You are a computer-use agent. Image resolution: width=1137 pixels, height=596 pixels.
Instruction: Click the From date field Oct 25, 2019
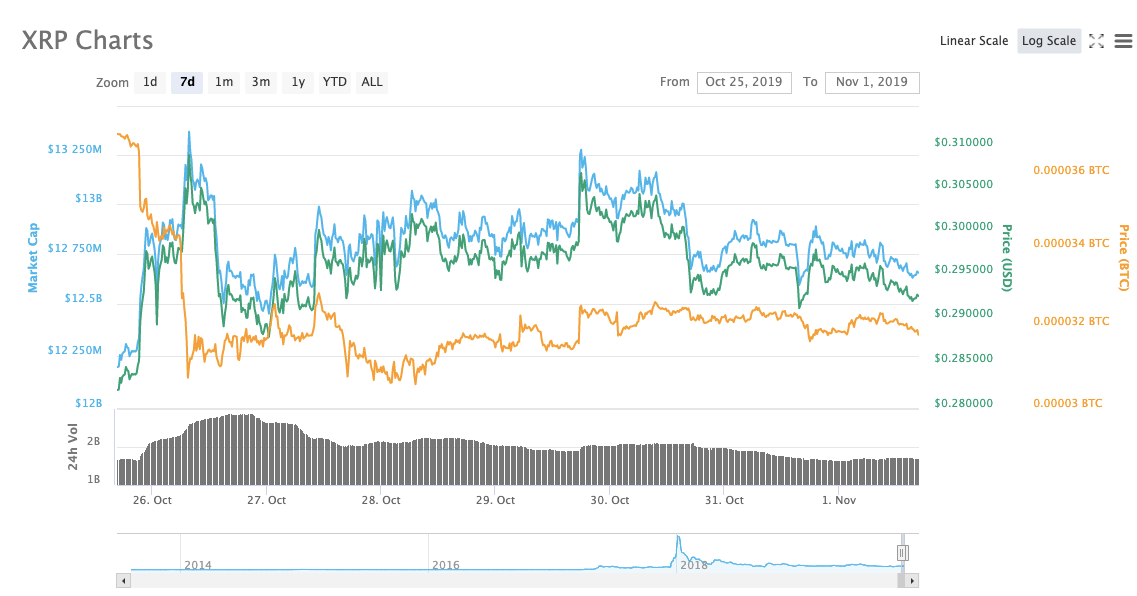tap(744, 83)
